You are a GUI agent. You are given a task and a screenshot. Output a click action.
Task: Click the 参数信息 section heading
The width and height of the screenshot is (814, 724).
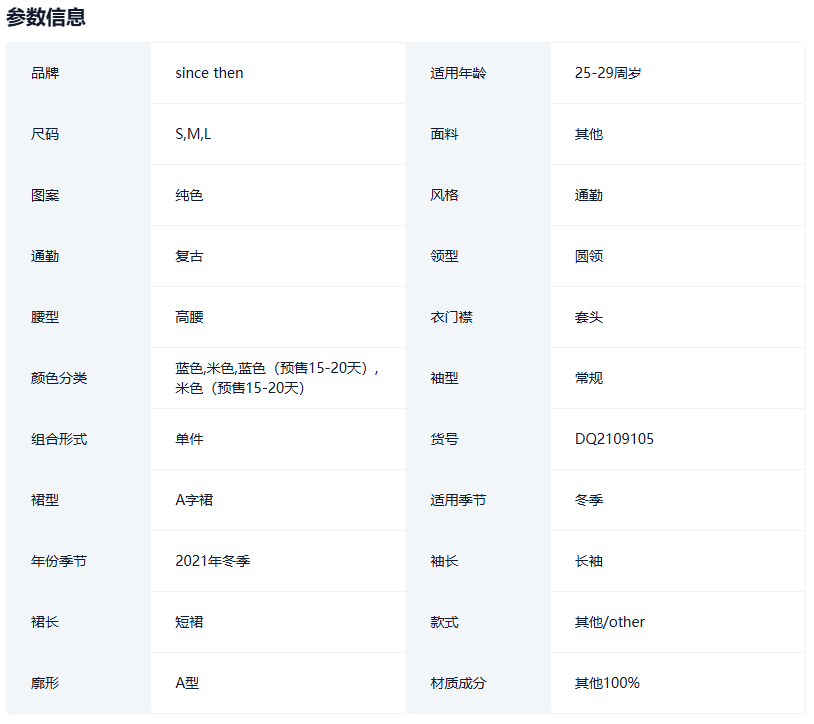point(46,17)
